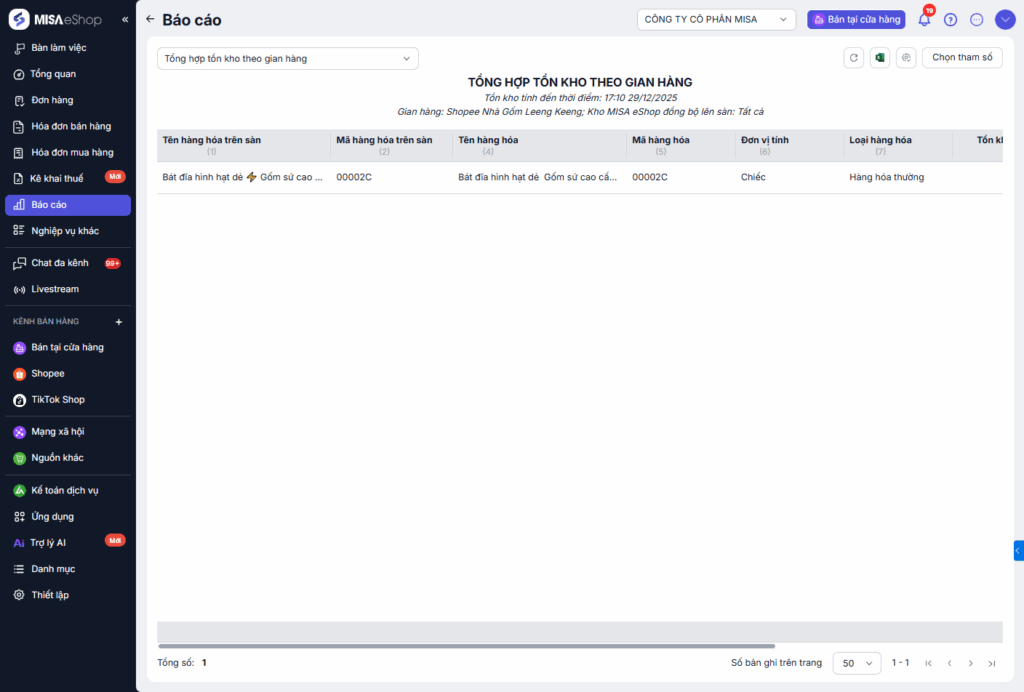Go back using the arrow beside Báo cáo
This screenshot has width=1024, height=692.
tap(150, 20)
